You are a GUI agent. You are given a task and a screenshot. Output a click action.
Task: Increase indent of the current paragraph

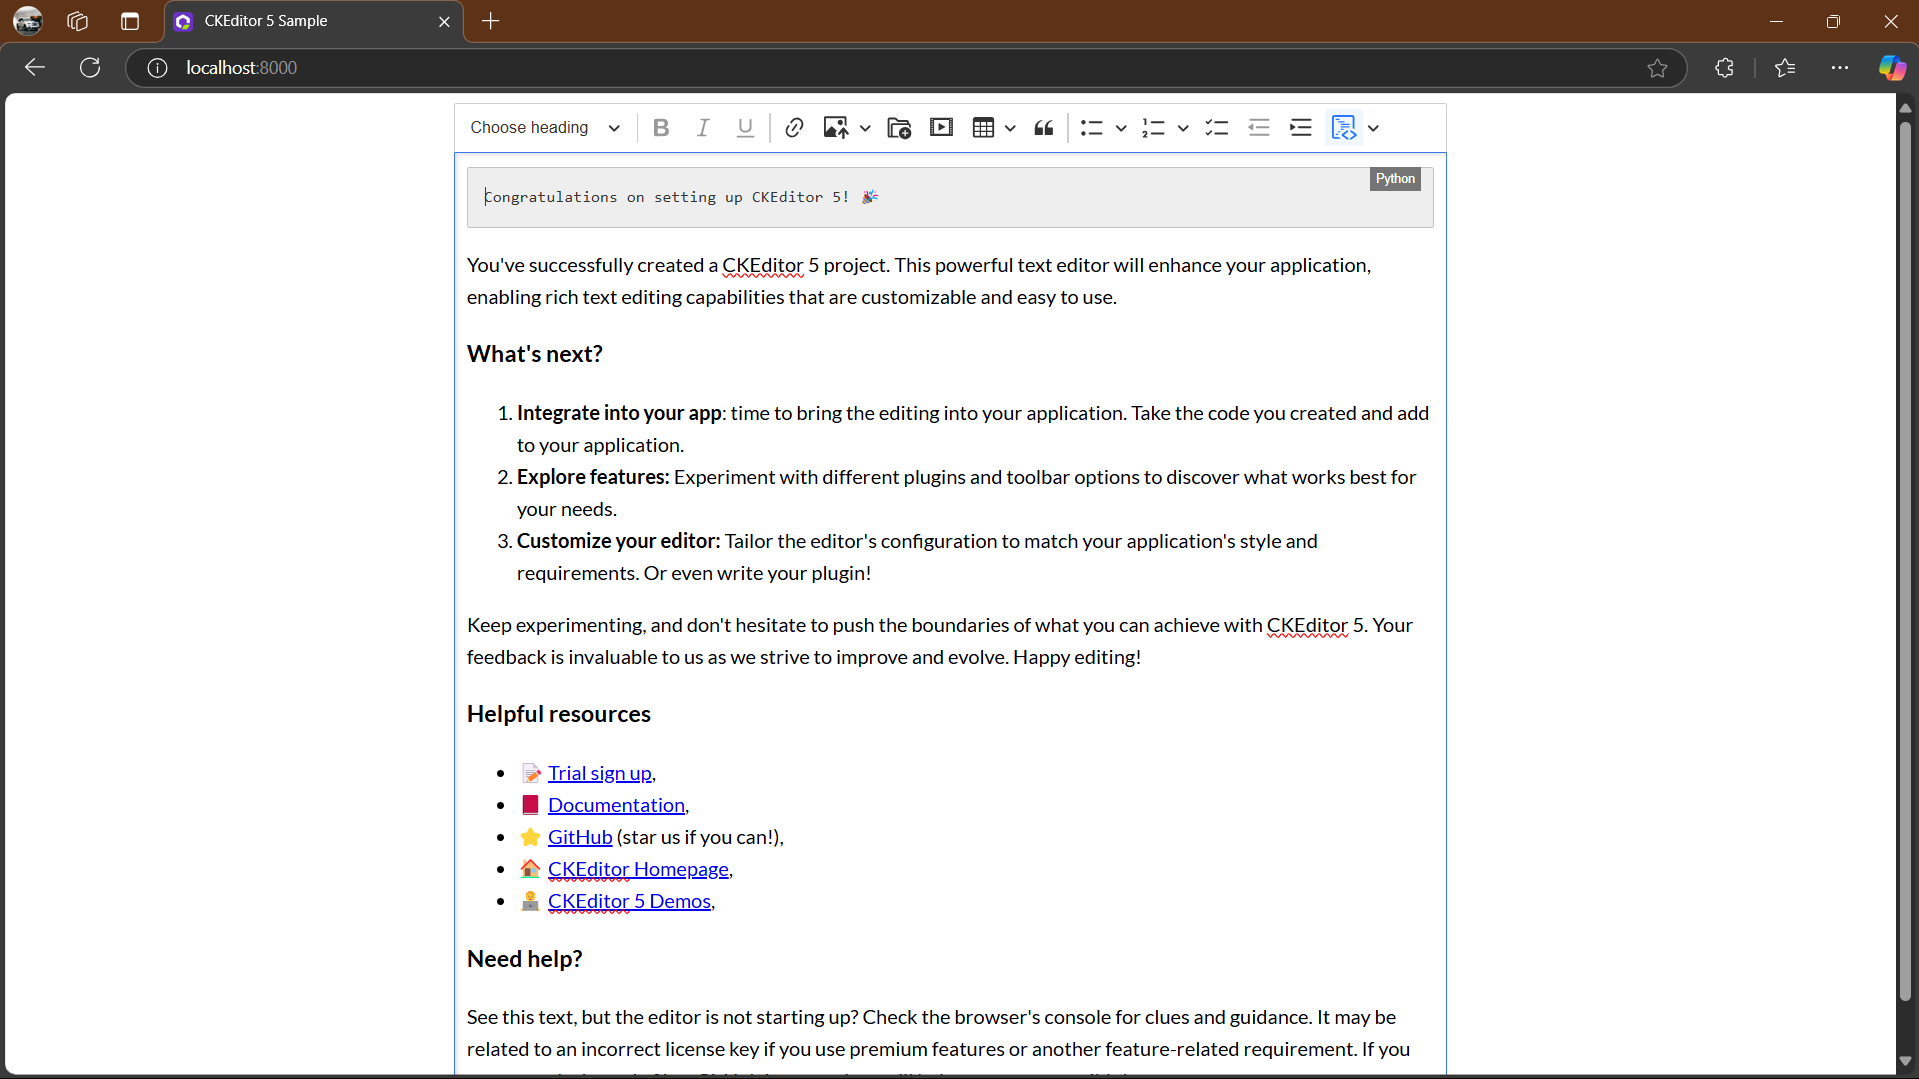[1301, 128]
